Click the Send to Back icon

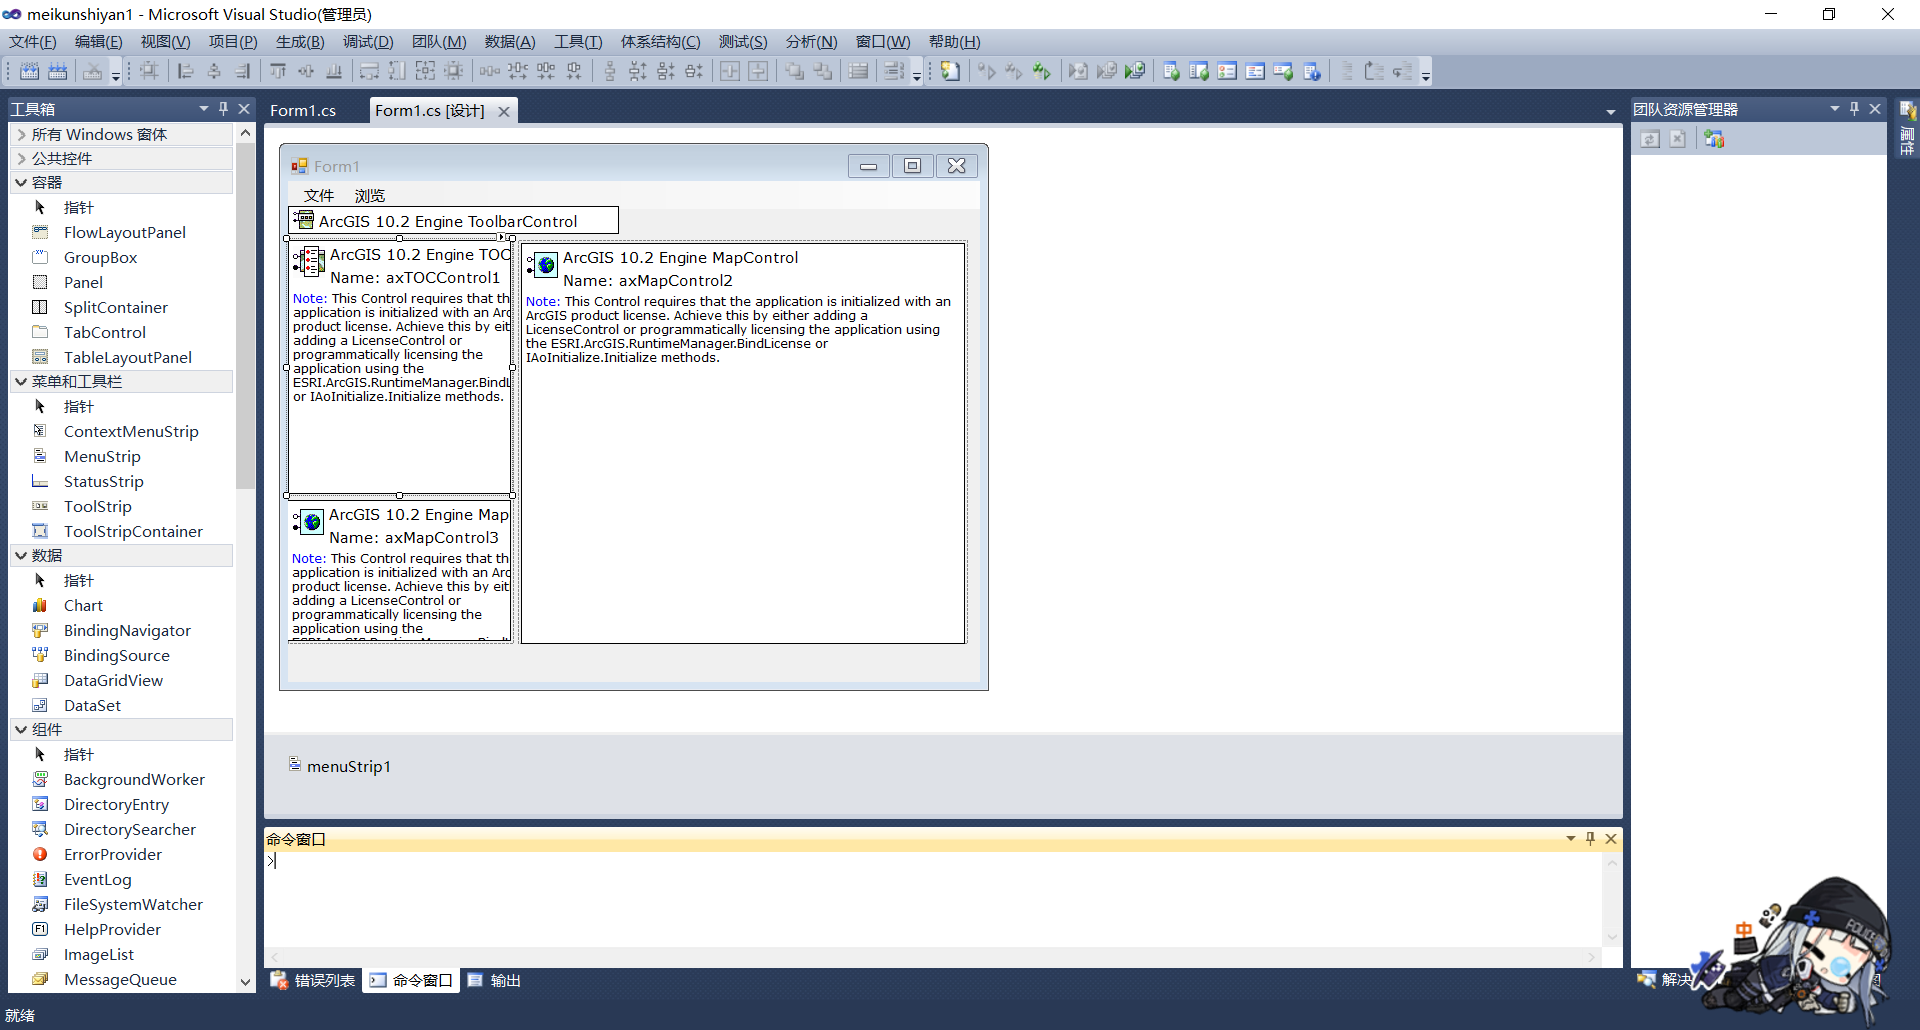pyautogui.click(x=822, y=71)
